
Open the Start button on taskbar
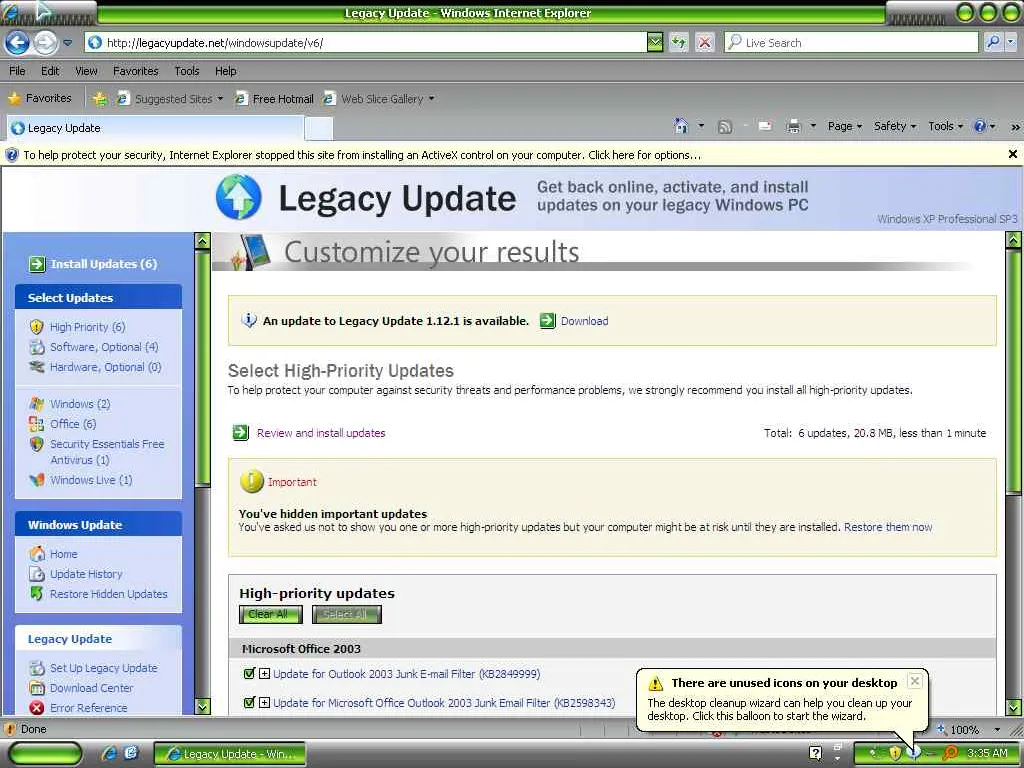44,753
